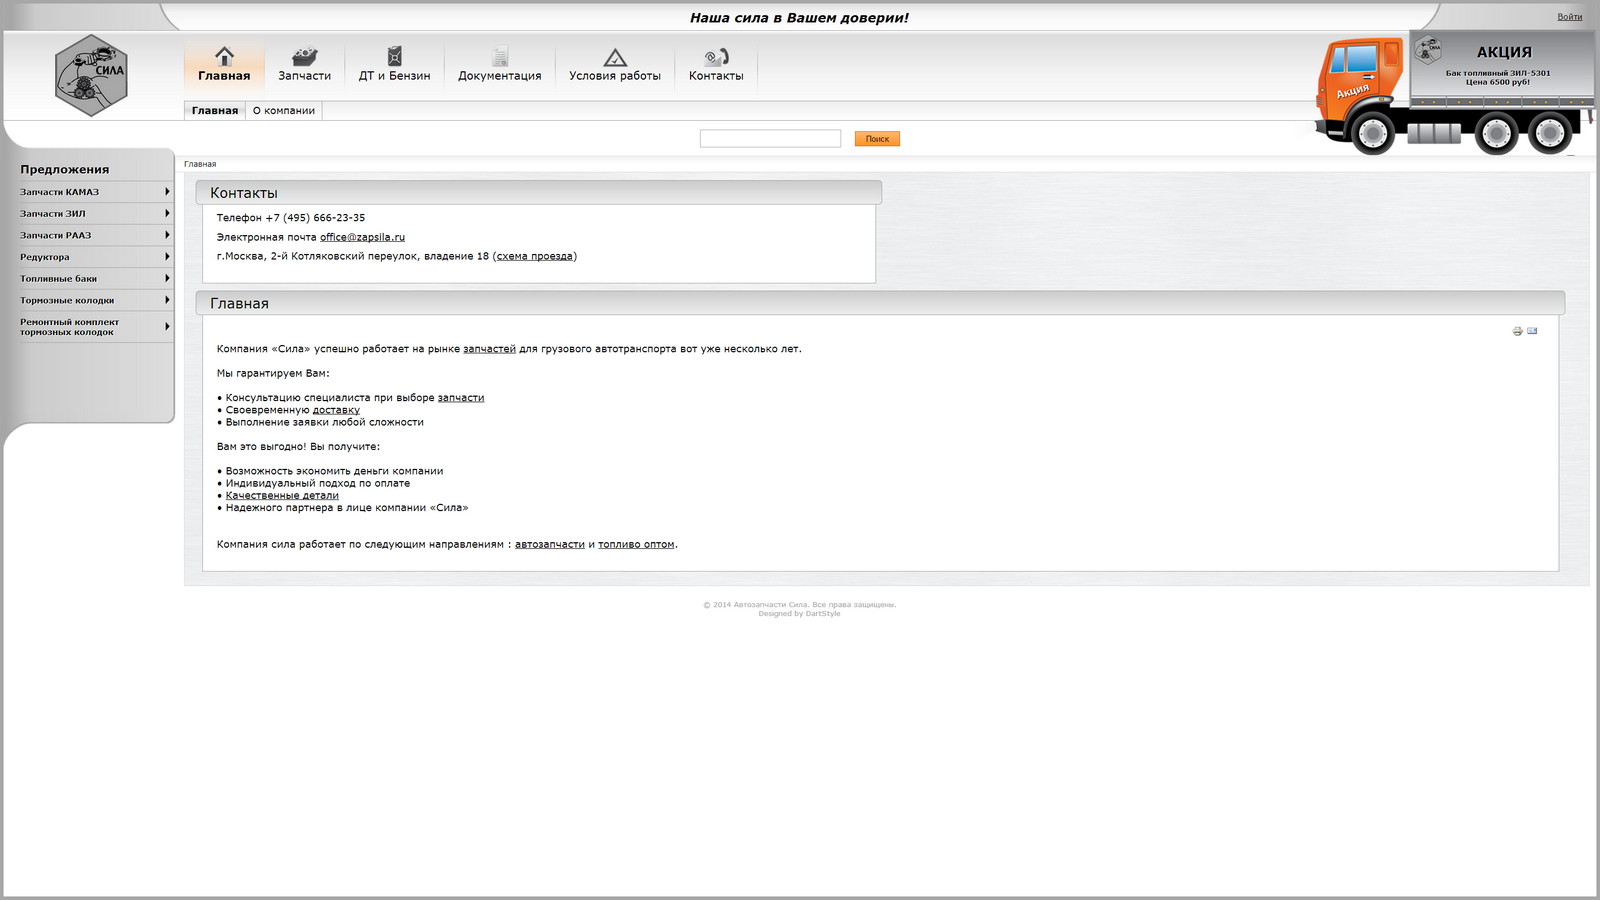Viewport: 1600px width, 900px height.
Task: Click the Сила hexagon logo
Action: coord(91,76)
